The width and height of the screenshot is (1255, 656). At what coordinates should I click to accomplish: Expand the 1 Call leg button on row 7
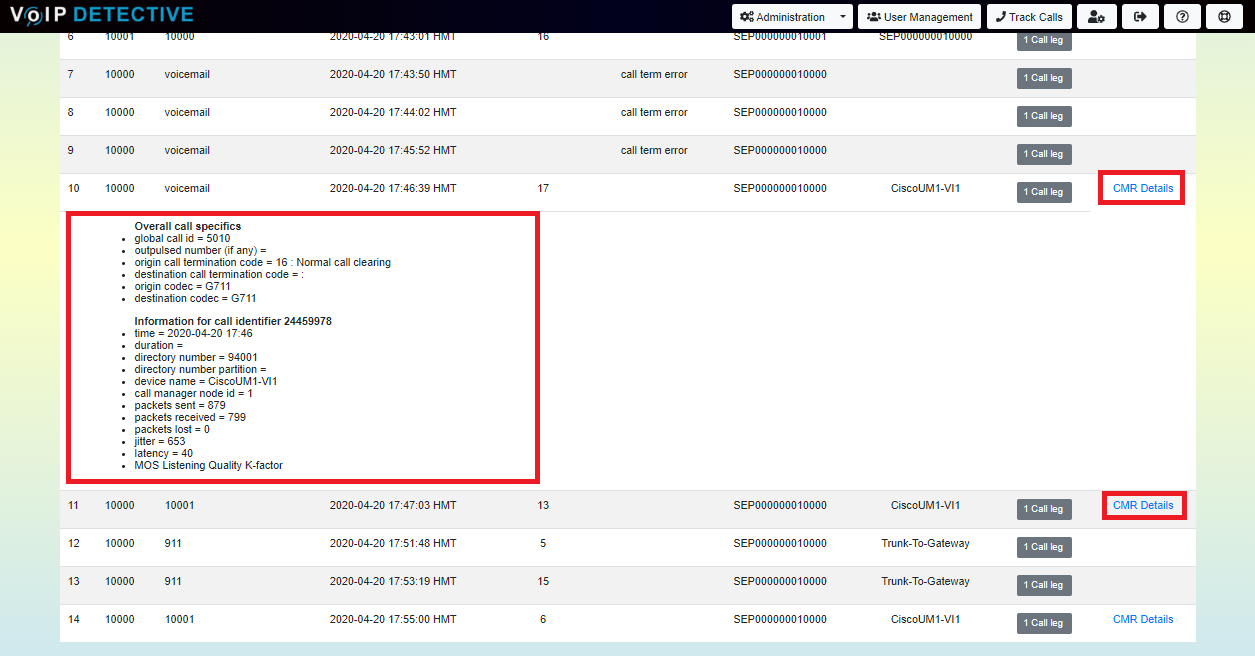click(1044, 78)
